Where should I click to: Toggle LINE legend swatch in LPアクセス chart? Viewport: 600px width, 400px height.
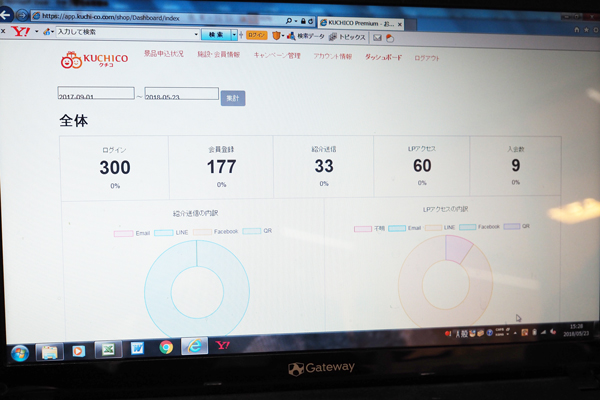click(x=433, y=228)
